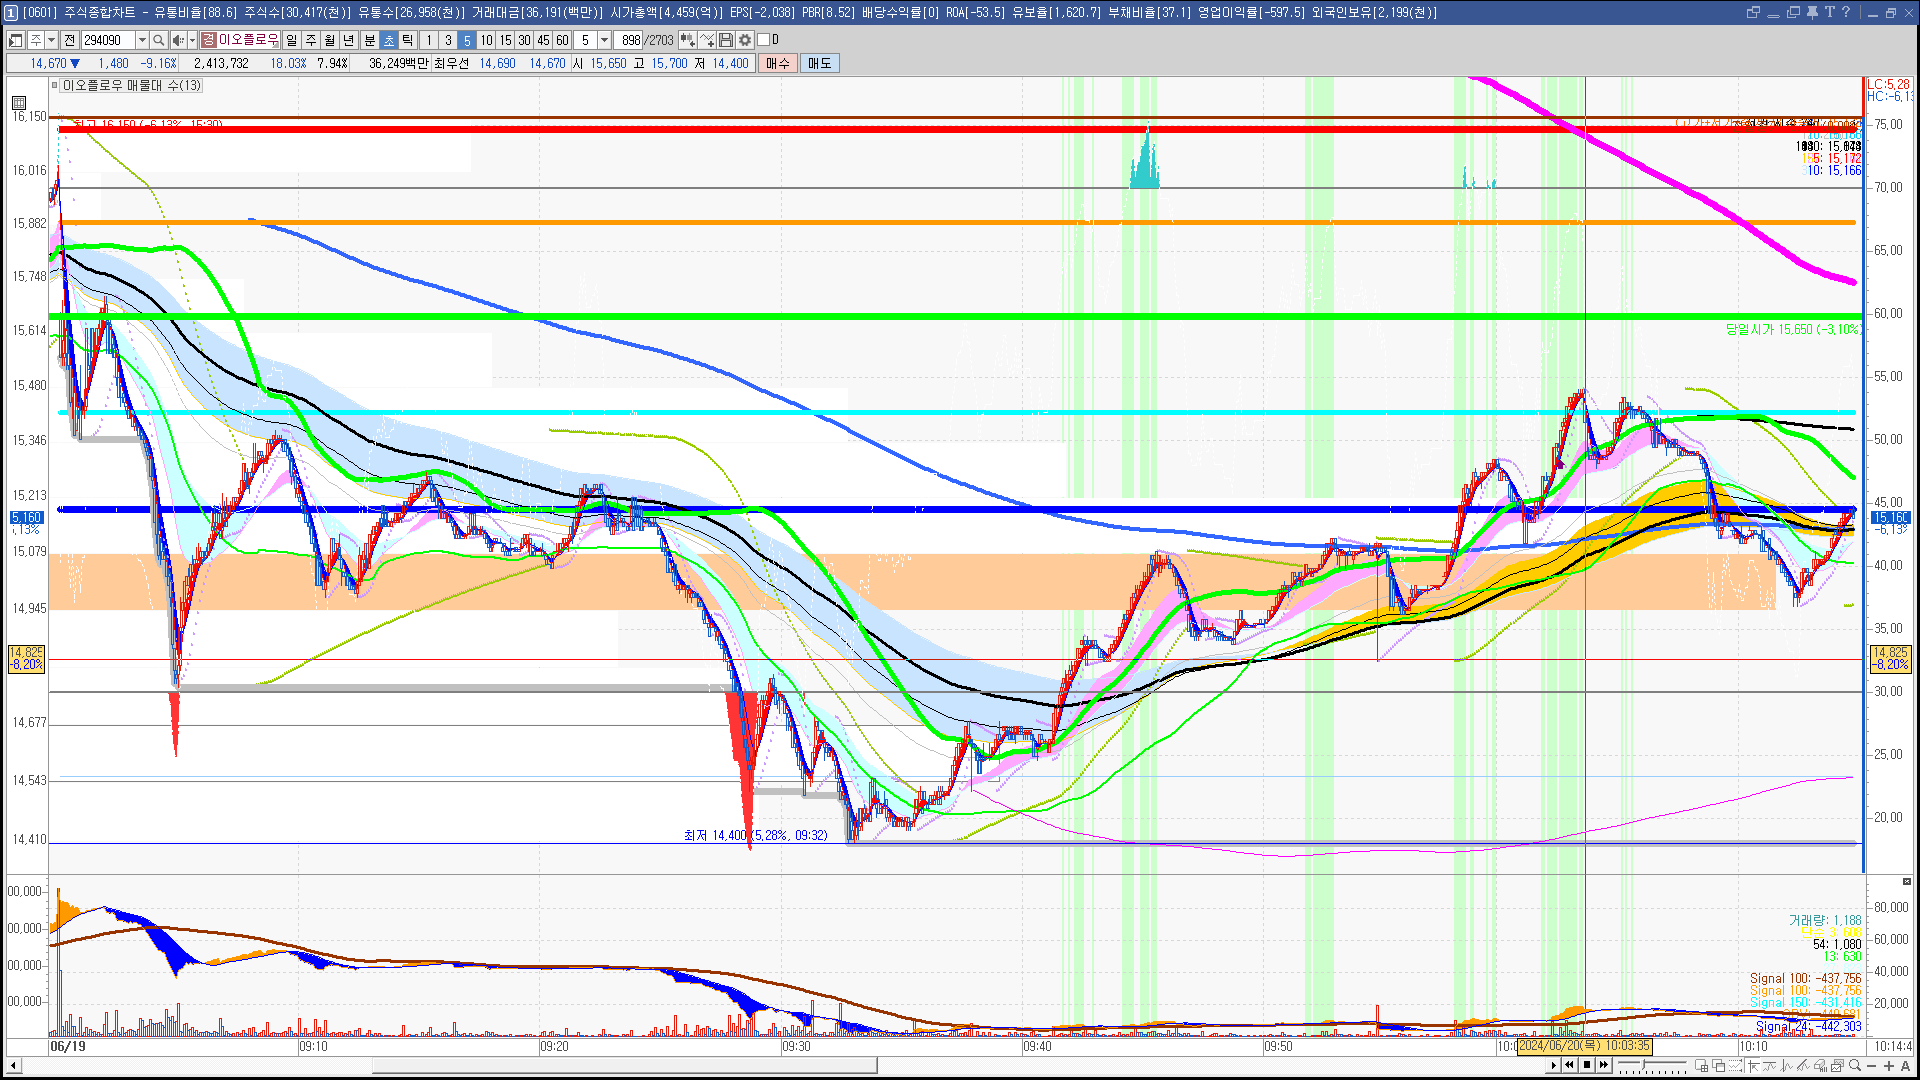Click the speaker sound icon
This screenshot has width=1920, height=1080.
point(177,40)
